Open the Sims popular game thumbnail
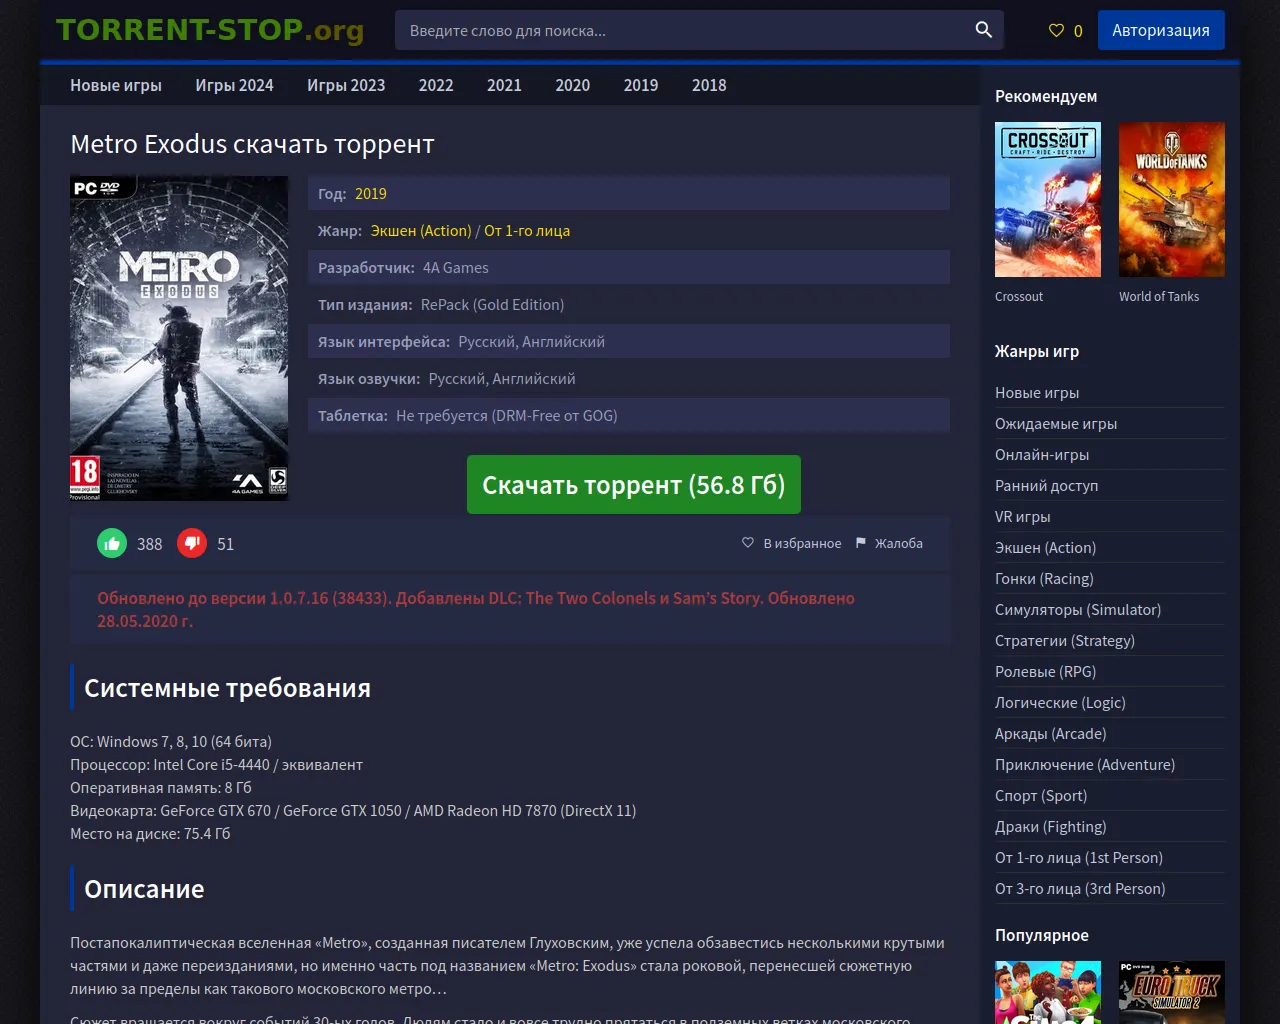Viewport: 1280px width, 1024px height. tap(1048, 992)
